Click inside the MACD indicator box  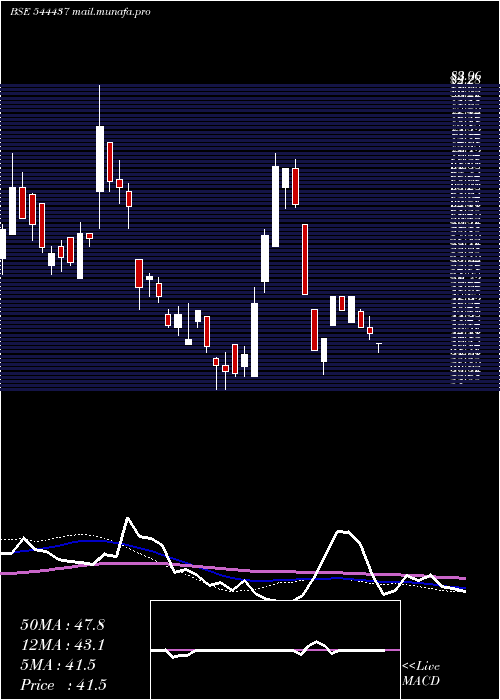click(275, 650)
